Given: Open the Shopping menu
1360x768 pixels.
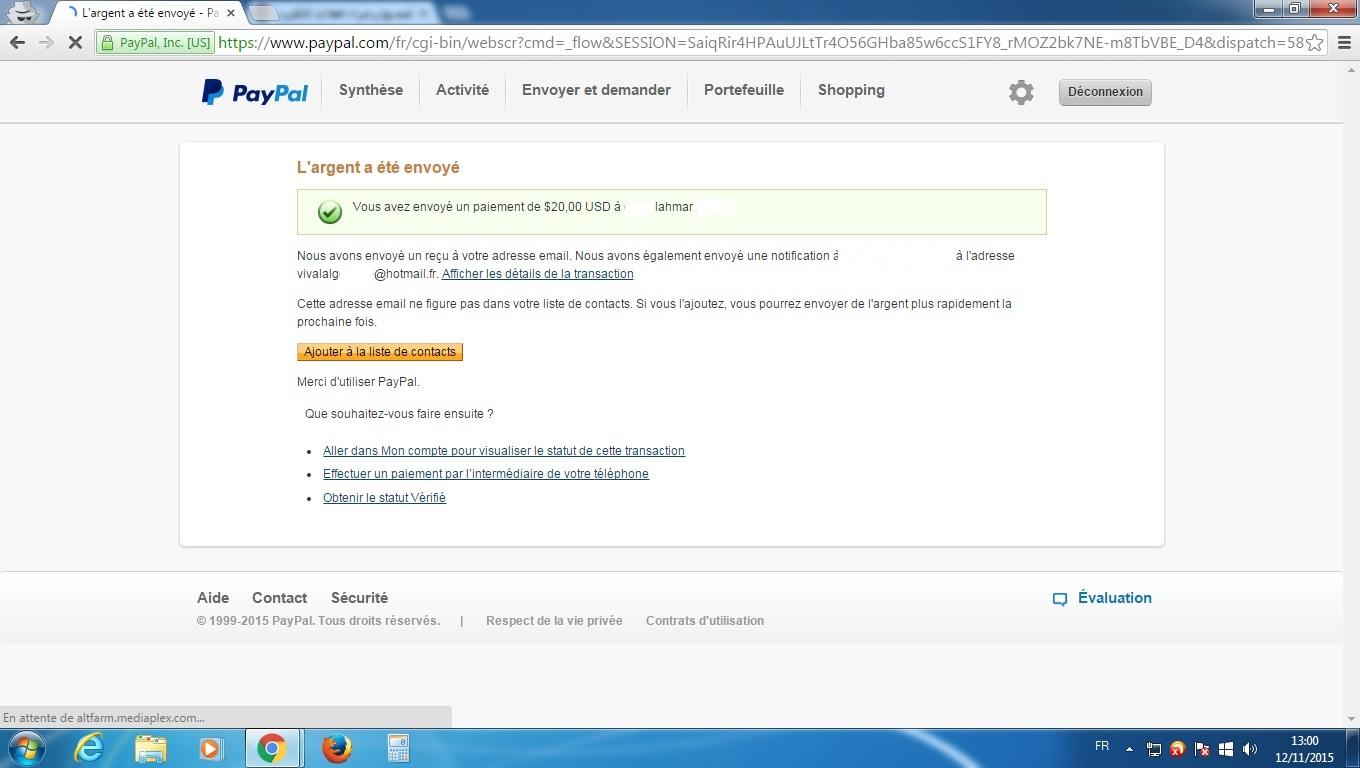Looking at the screenshot, I should 851,90.
